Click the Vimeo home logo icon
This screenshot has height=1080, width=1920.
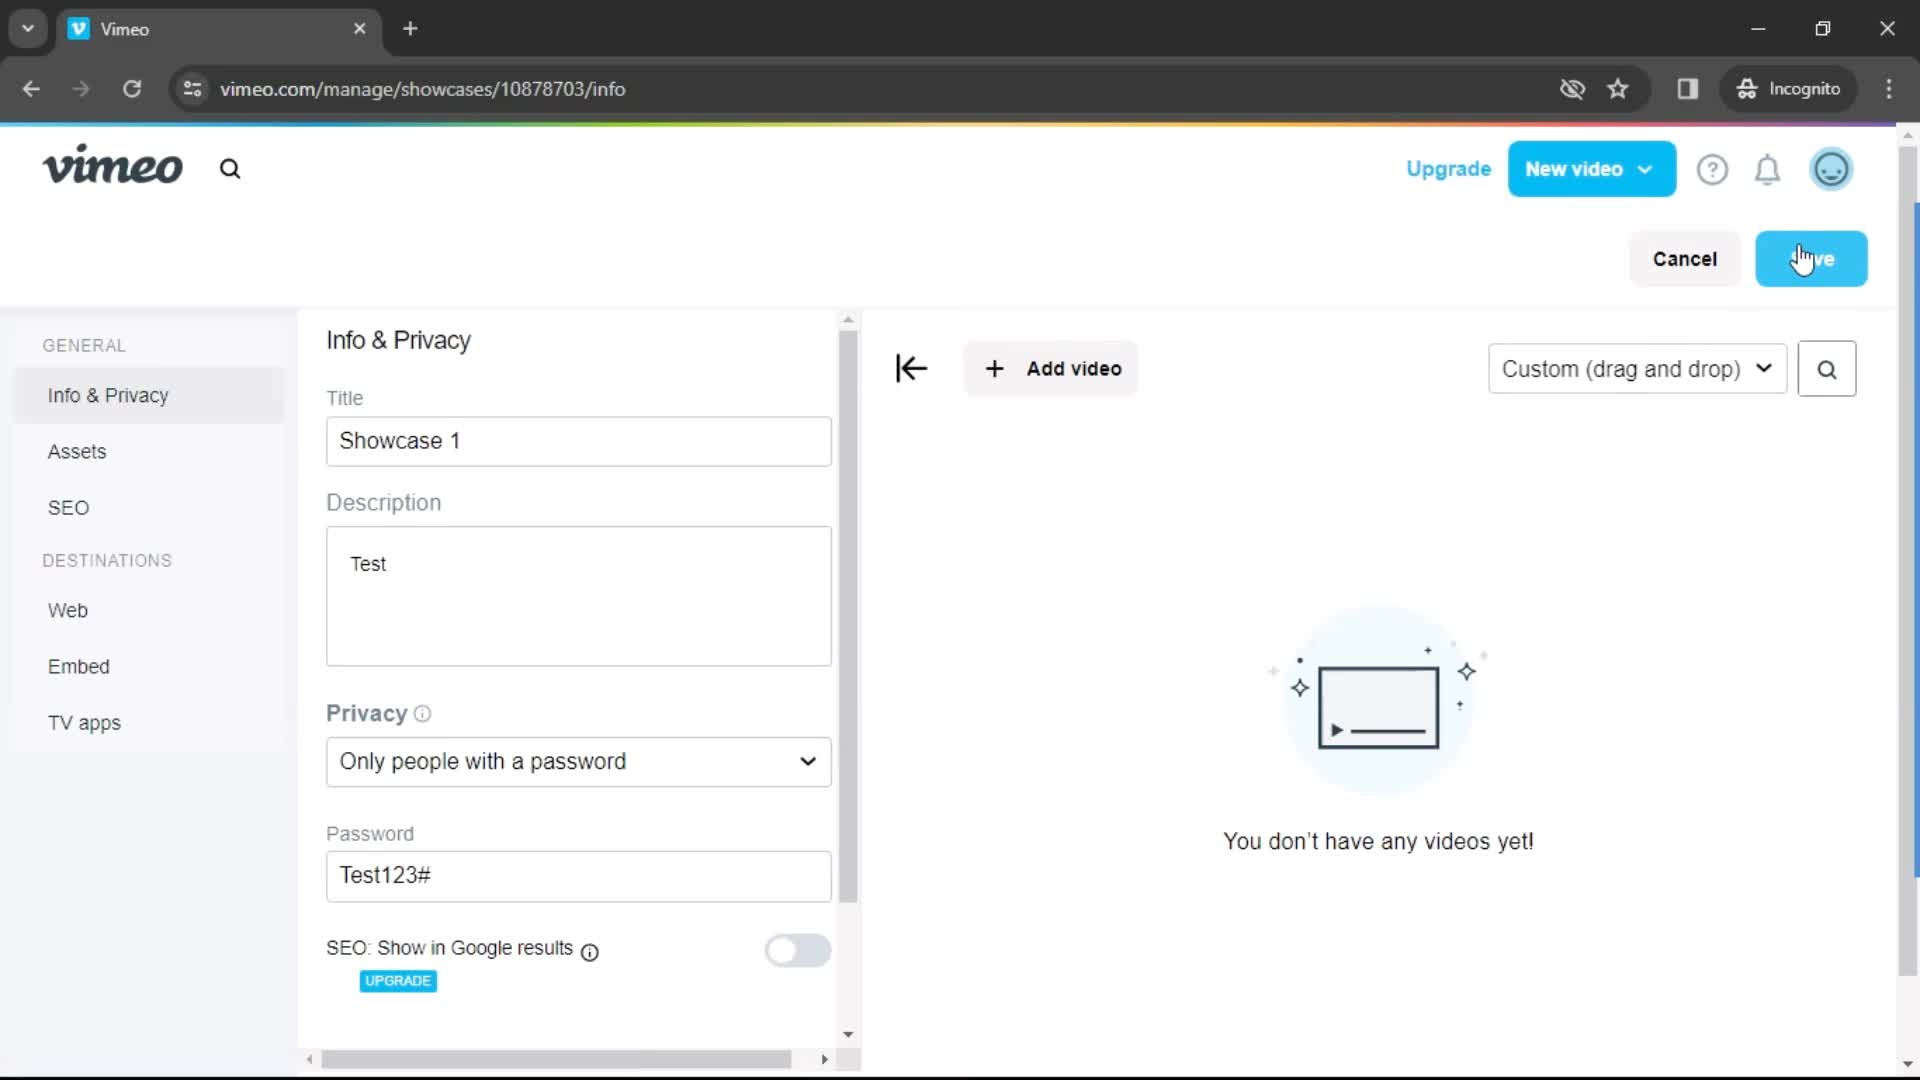[113, 169]
